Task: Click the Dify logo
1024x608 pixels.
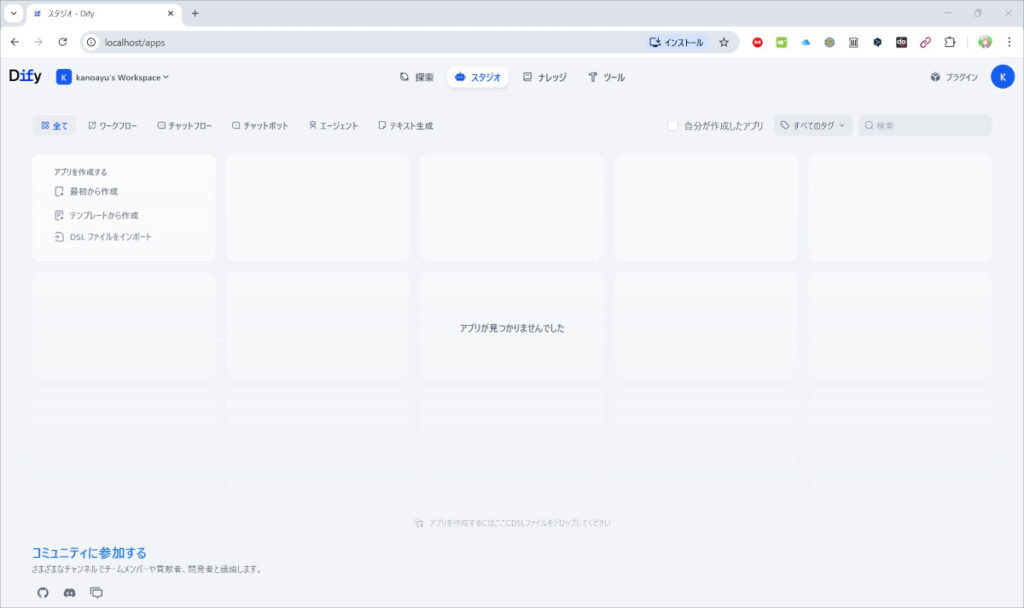Action: [x=25, y=77]
